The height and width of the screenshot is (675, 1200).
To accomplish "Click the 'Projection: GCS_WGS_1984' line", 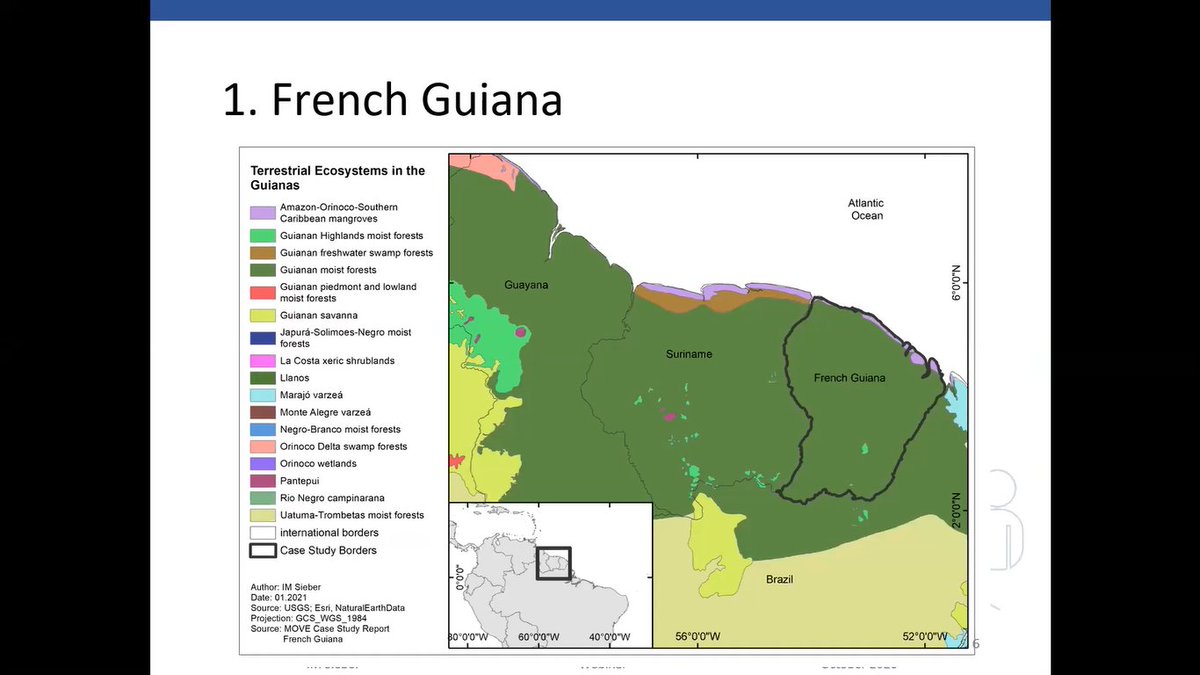I will (x=310, y=618).
